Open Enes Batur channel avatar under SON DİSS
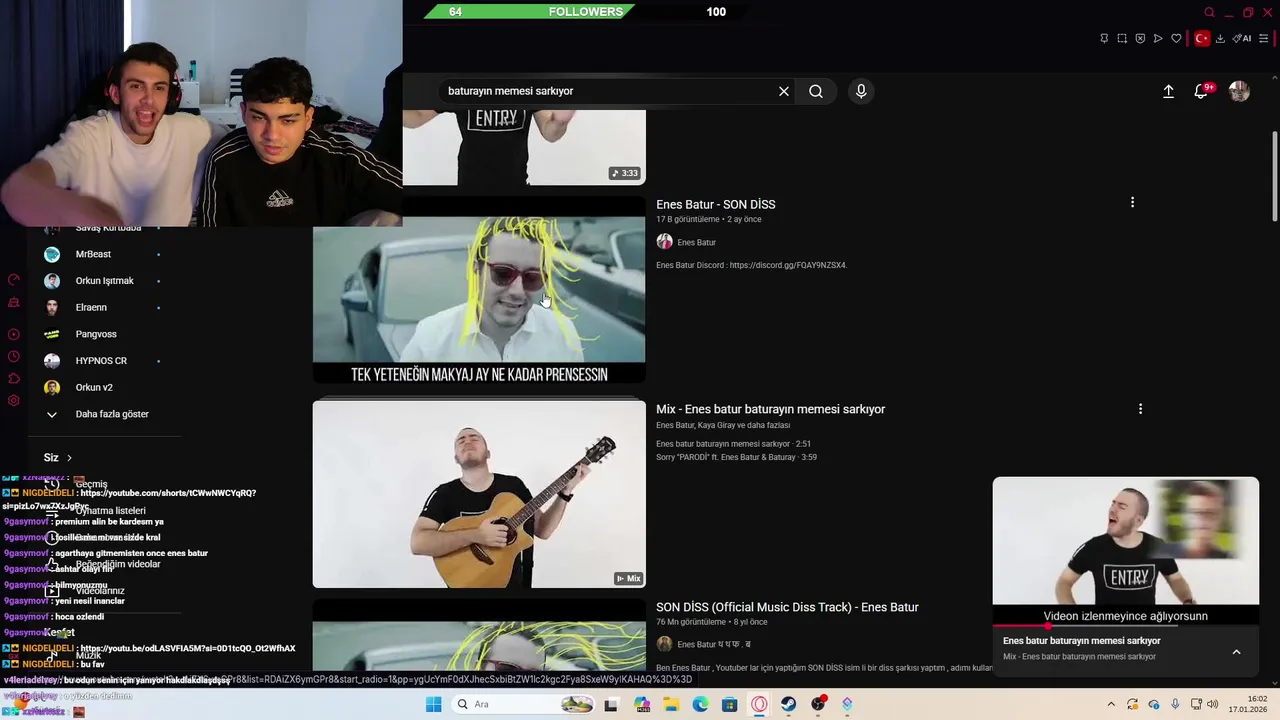Viewport: 1280px width, 720px height. (x=664, y=241)
